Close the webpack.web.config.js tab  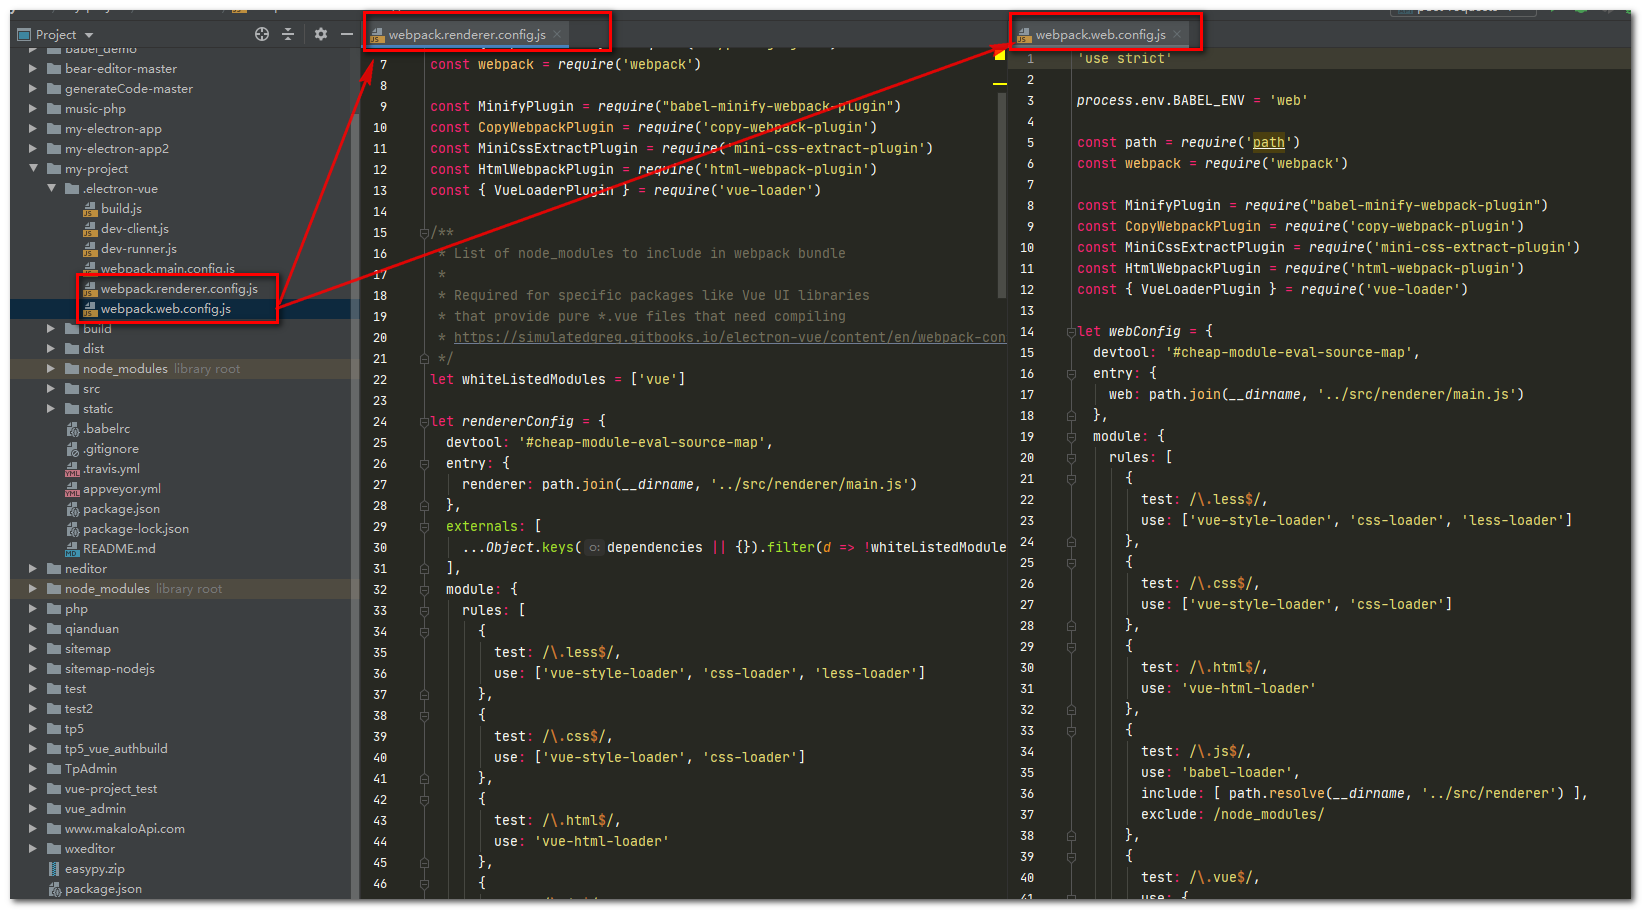click(1177, 34)
